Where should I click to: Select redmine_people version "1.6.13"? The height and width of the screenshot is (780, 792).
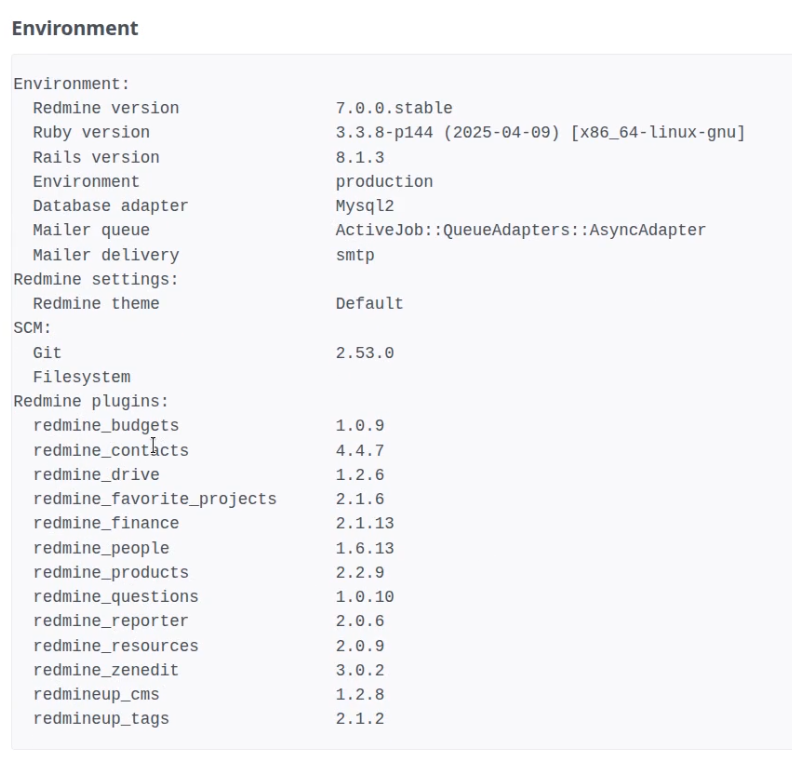[365, 548]
